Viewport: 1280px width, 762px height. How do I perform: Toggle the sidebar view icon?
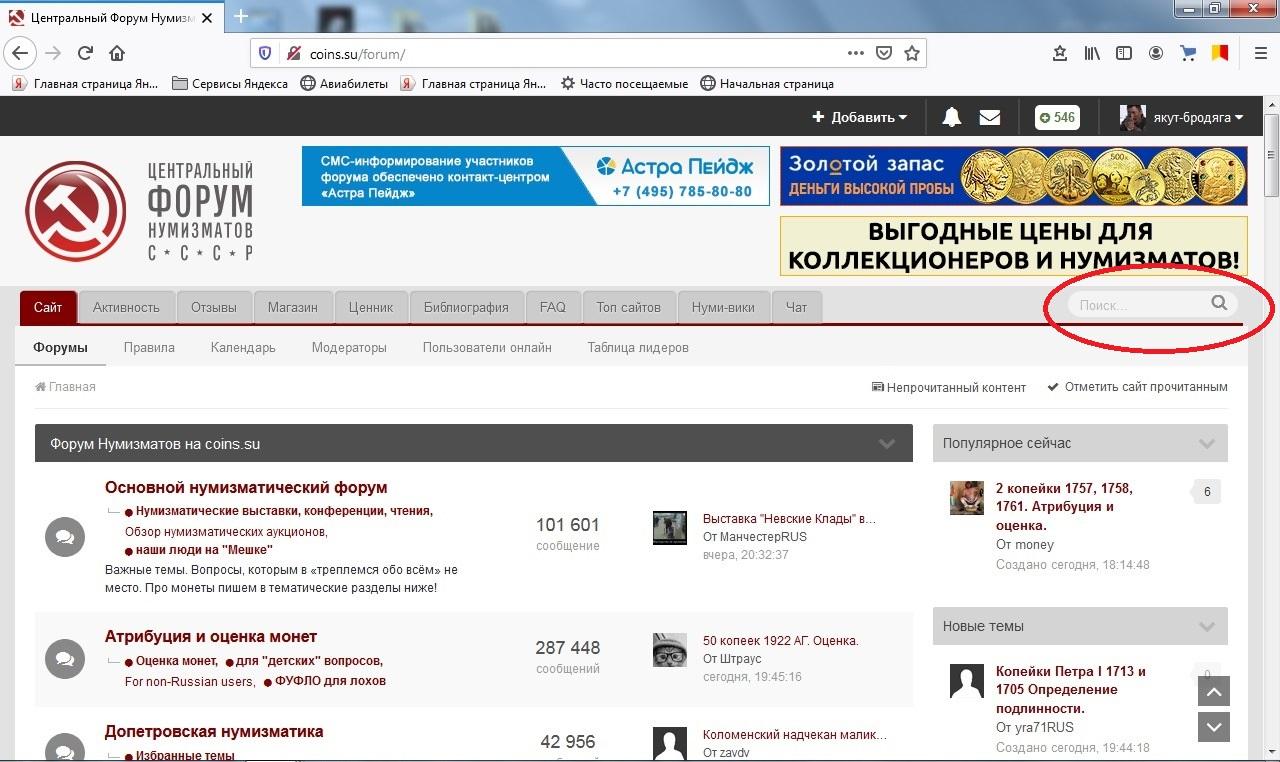tap(1124, 53)
